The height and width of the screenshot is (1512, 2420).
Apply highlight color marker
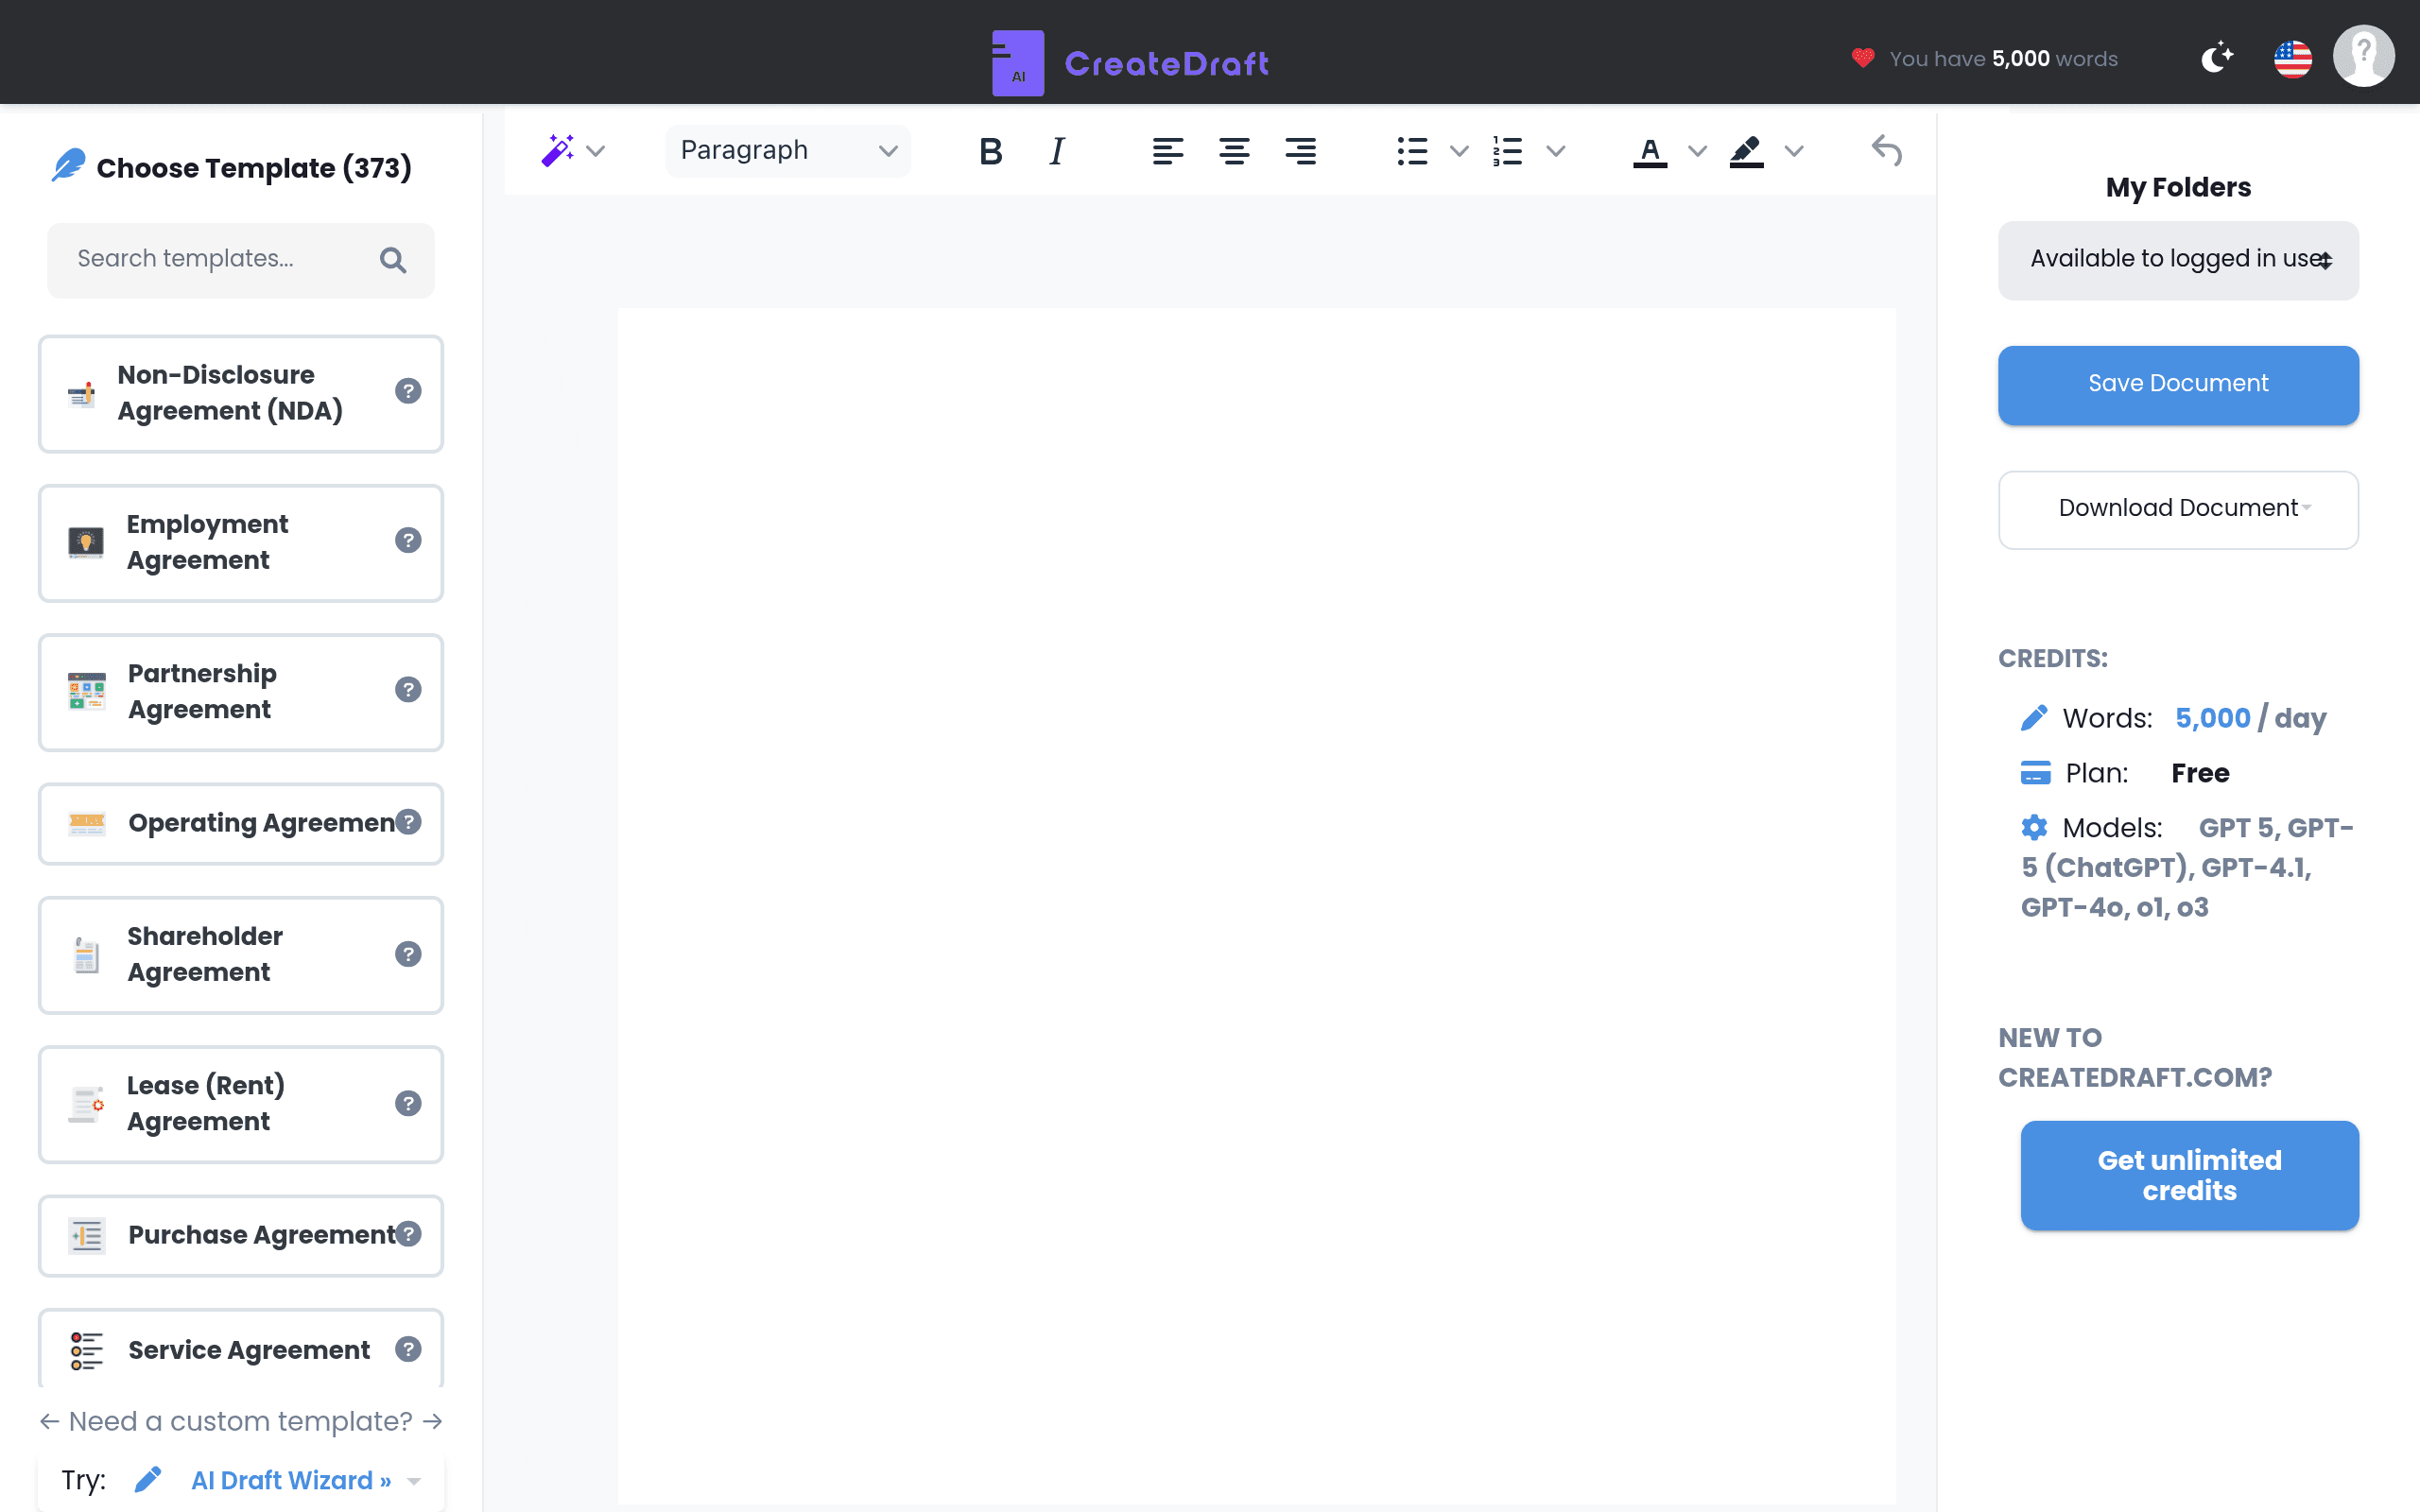[1746, 151]
